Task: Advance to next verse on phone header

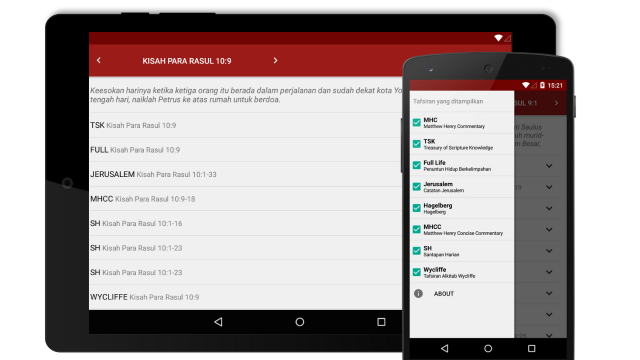Action: click(x=556, y=103)
